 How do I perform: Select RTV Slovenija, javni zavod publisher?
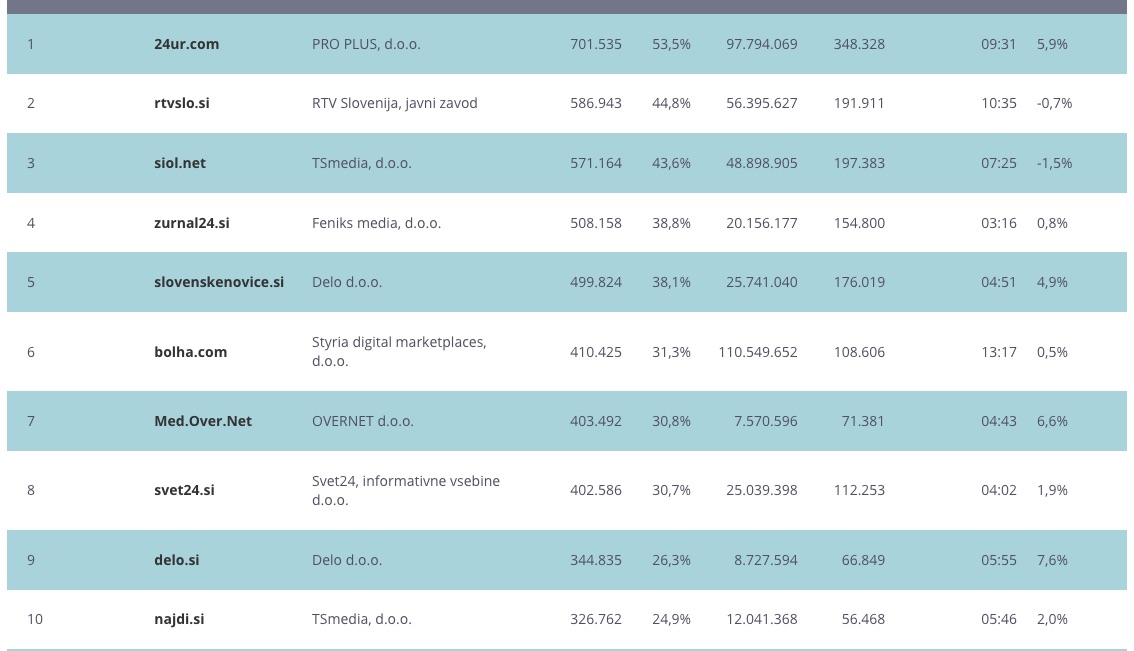pyautogui.click(x=395, y=103)
